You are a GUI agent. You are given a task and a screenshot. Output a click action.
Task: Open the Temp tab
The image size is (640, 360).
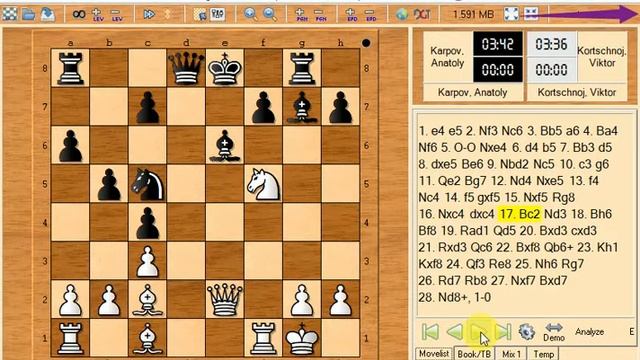point(544,354)
